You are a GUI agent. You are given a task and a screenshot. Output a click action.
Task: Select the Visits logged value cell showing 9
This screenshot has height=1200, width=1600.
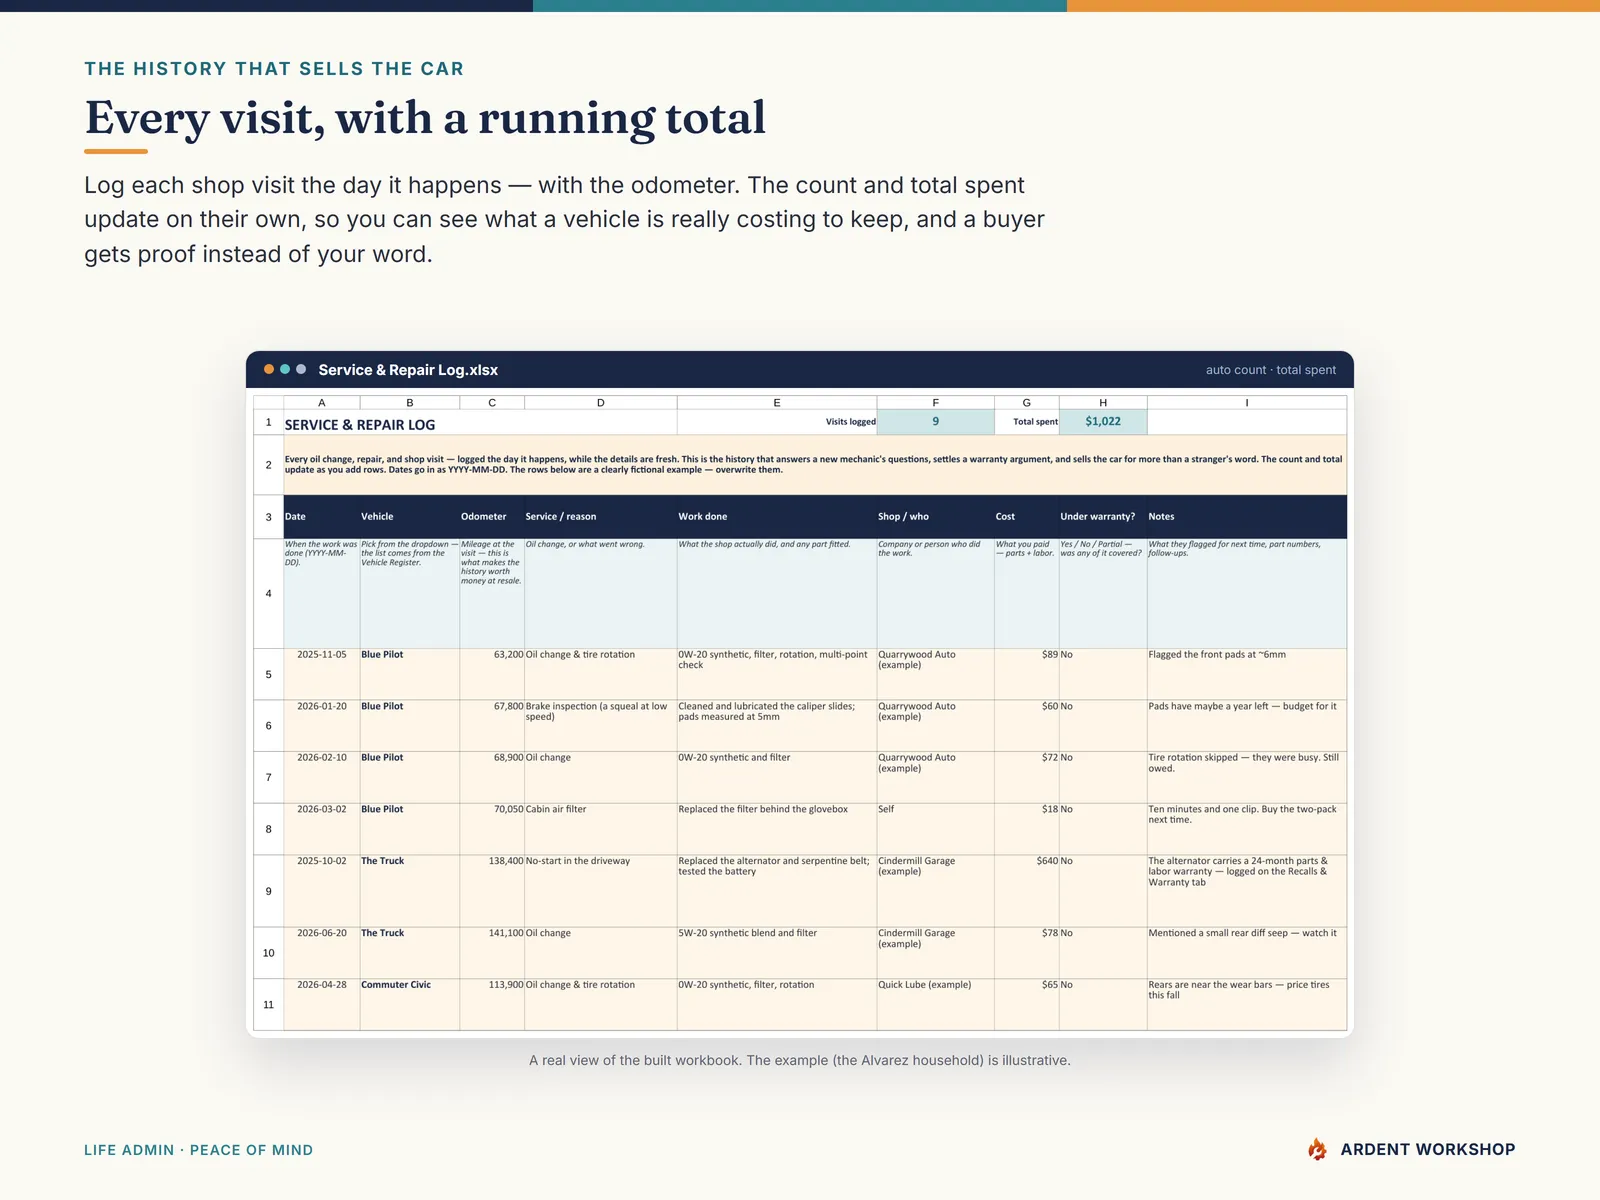point(935,422)
